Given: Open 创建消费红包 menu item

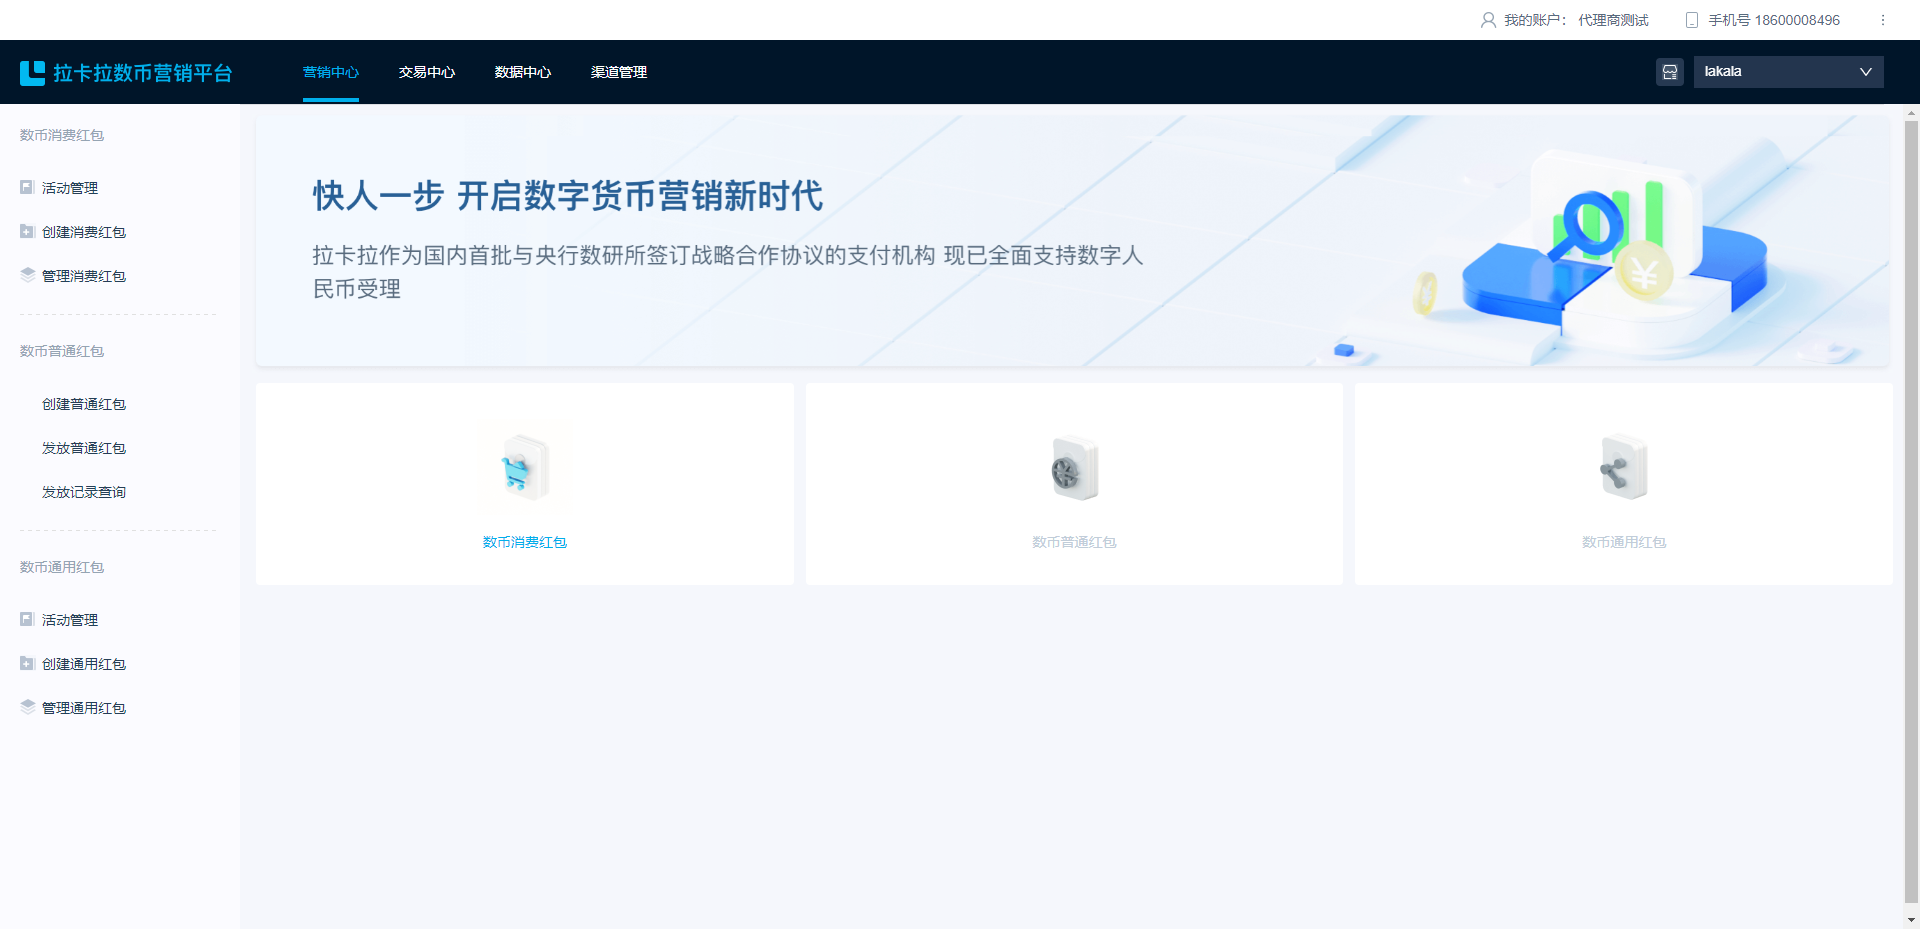Looking at the screenshot, I should click(84, 232).
